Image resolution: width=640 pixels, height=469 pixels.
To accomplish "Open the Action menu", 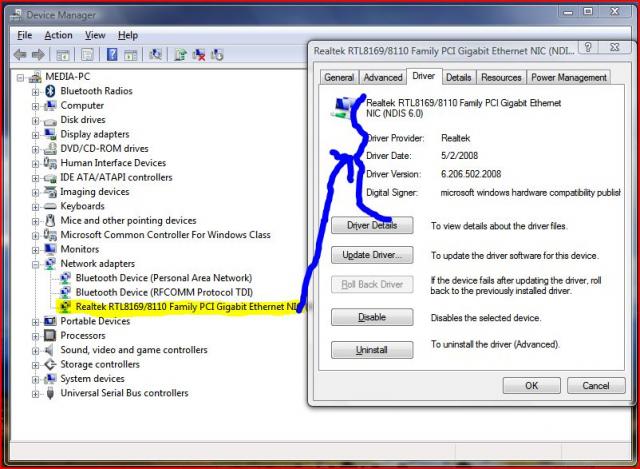I will [x=58, y=35].
